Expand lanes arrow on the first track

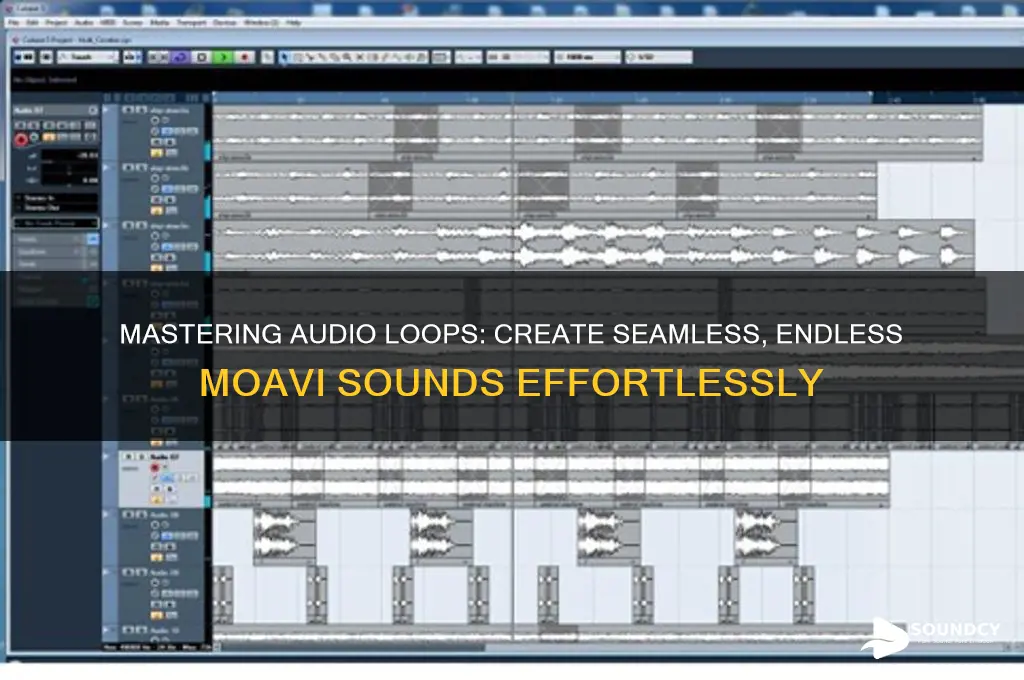click(106, 110)
